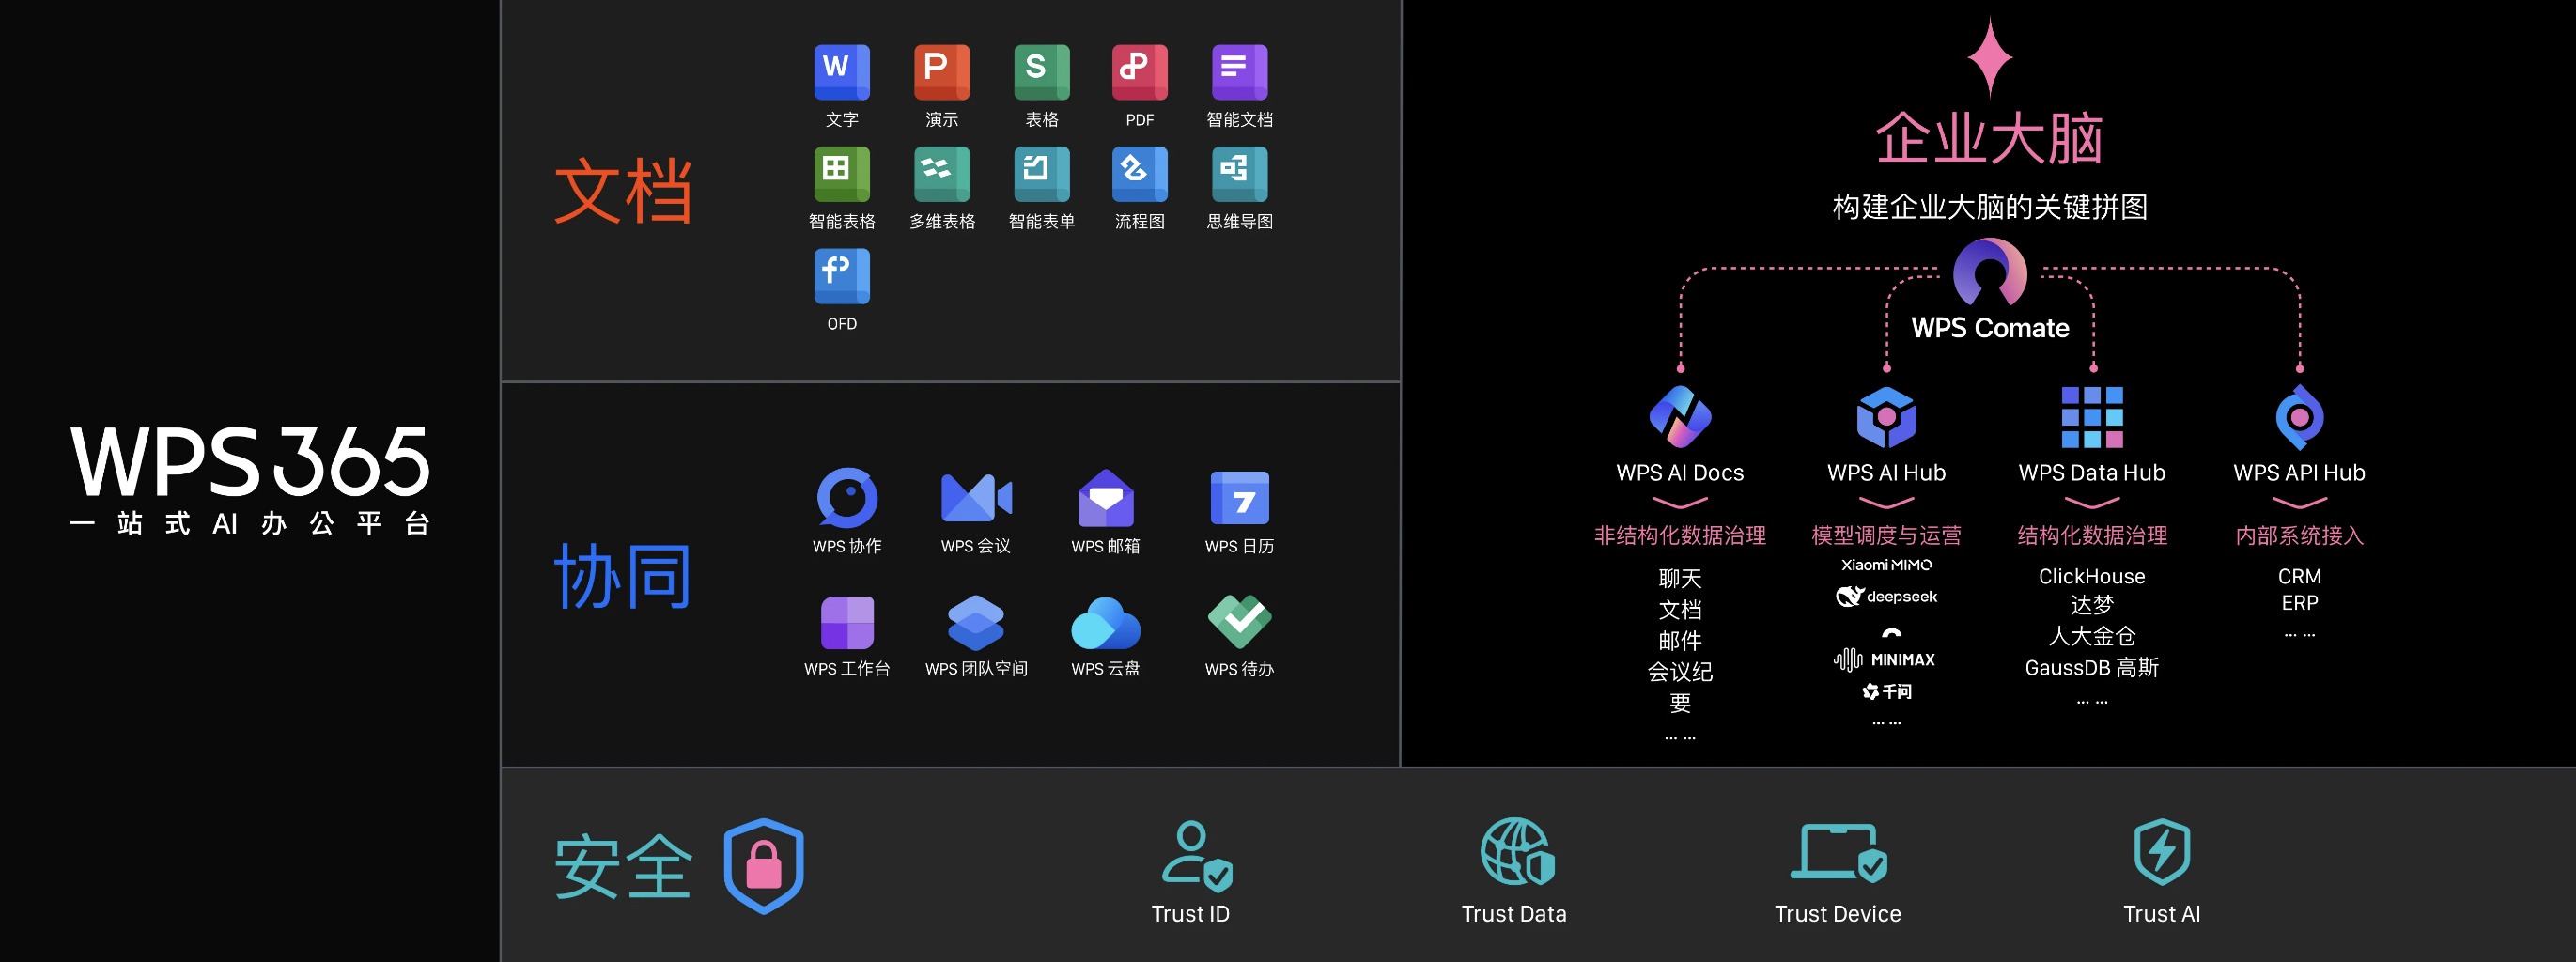Select the WPS 待办 checkmark icon
Screen dimensions: 2576x962
coord(1239,622)
